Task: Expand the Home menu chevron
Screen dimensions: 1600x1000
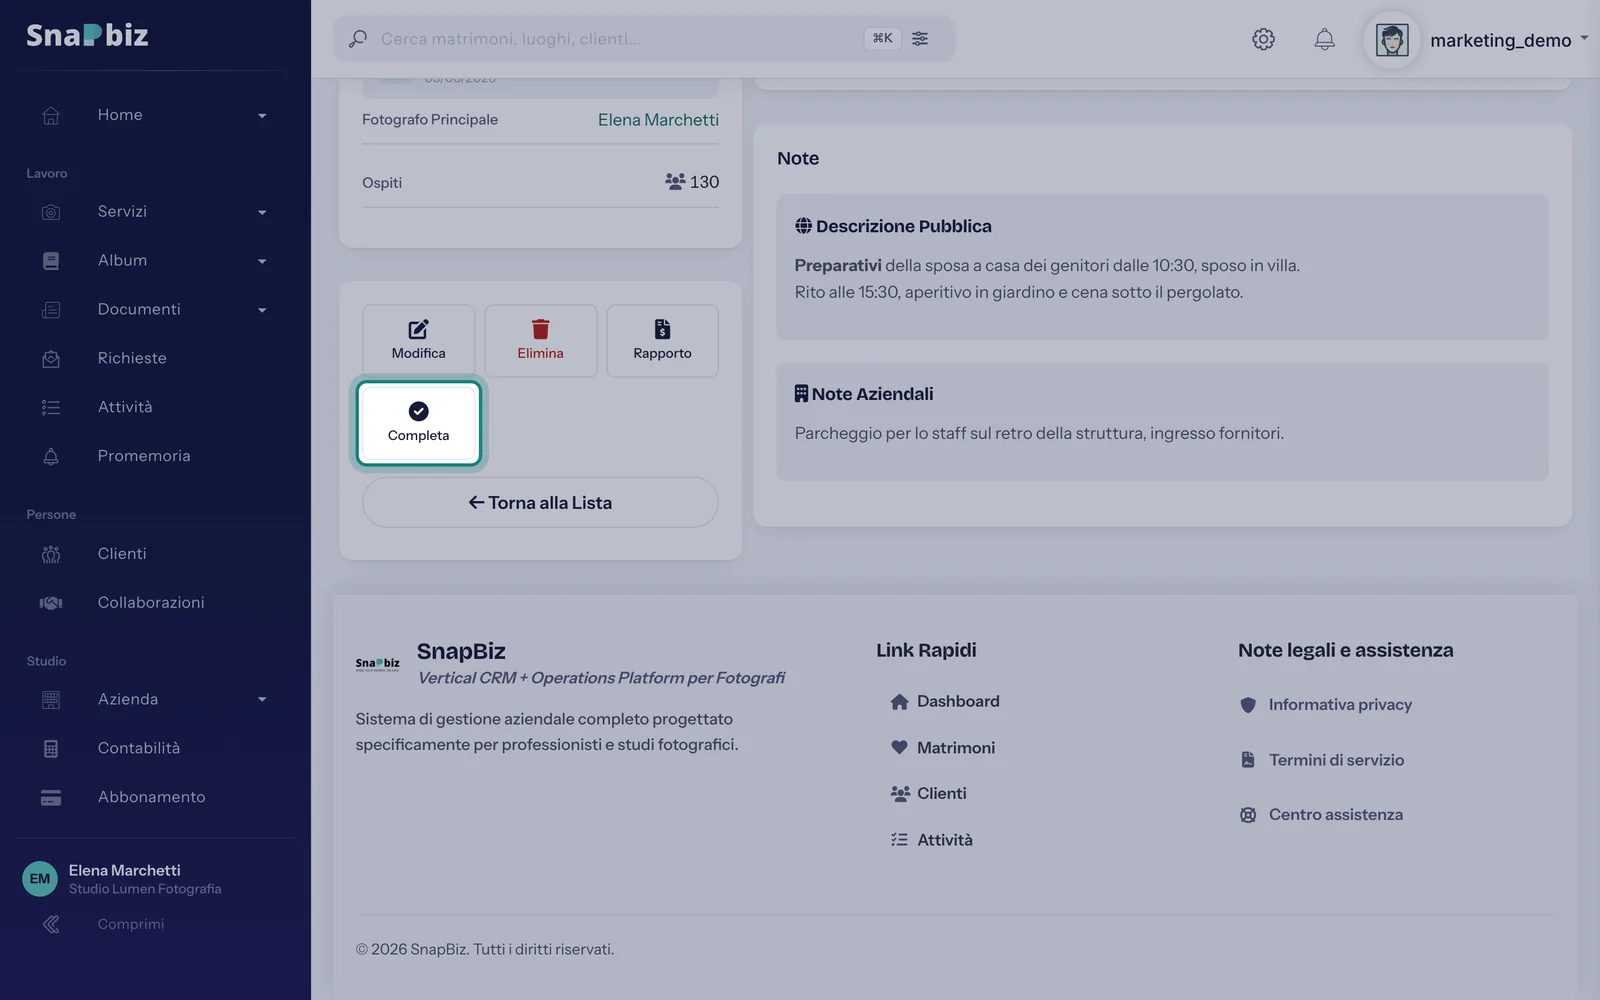Action: [x=262, y=116]
